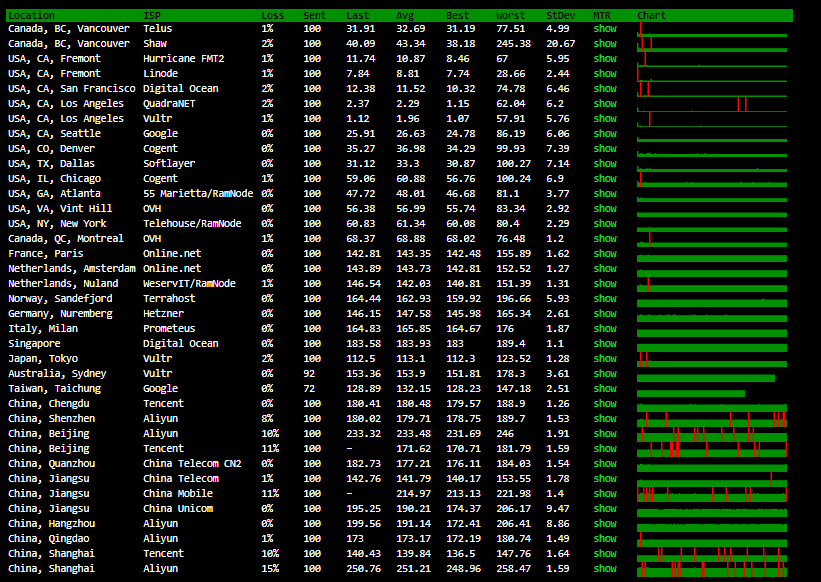The image size is (821, 582).
Task: Click the ISP column header
Action: (x=152, y=16)
